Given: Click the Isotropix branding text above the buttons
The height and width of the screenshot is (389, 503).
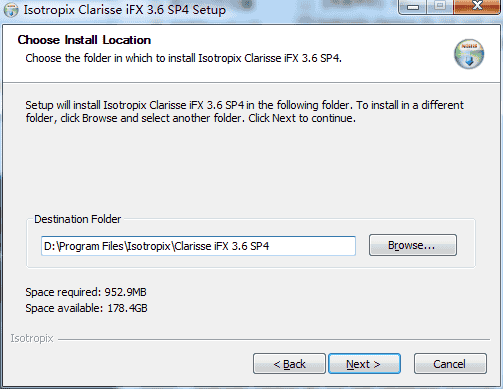Looking at the screenshot, I should pos(32,338).
